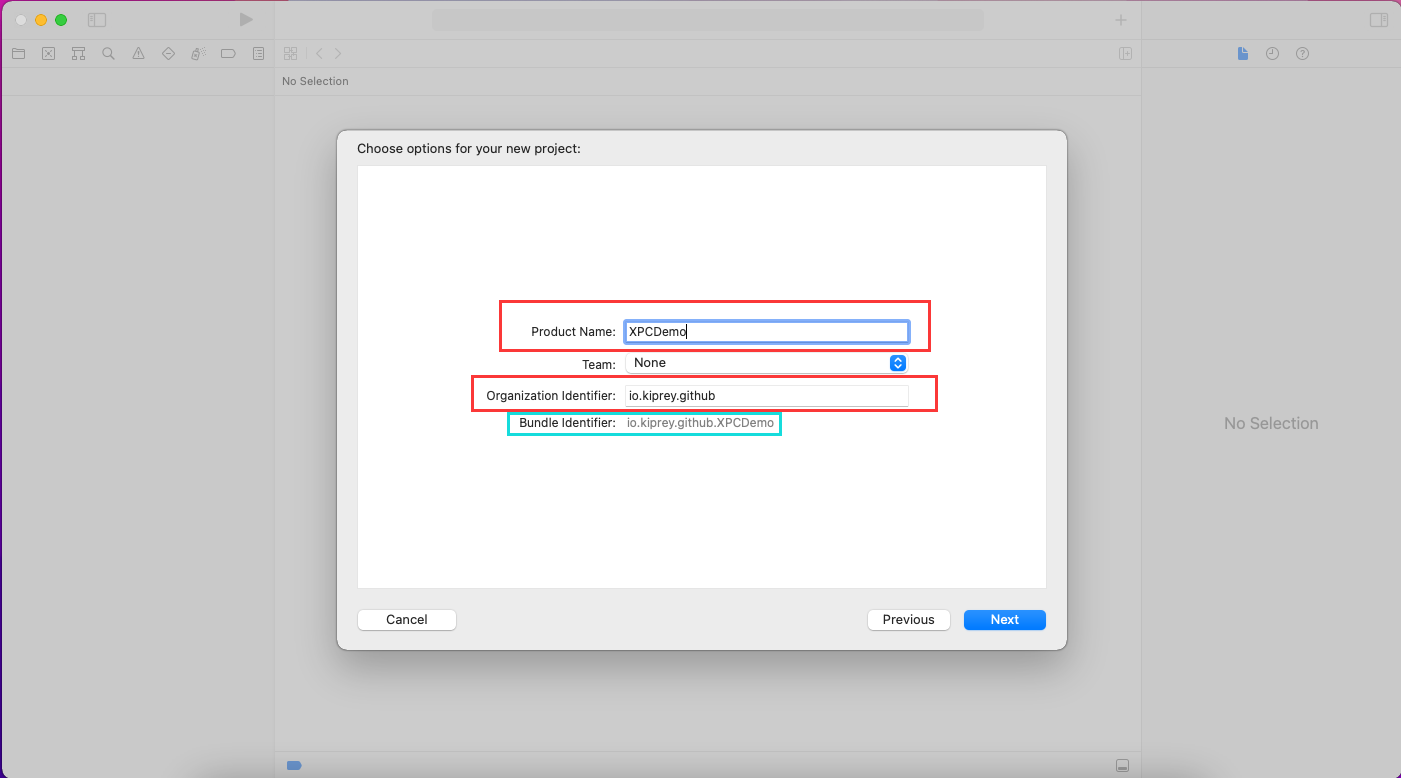Viewport: 1401px width, 778px height.
Task: Click the Next button
Action: [1004, 620]
